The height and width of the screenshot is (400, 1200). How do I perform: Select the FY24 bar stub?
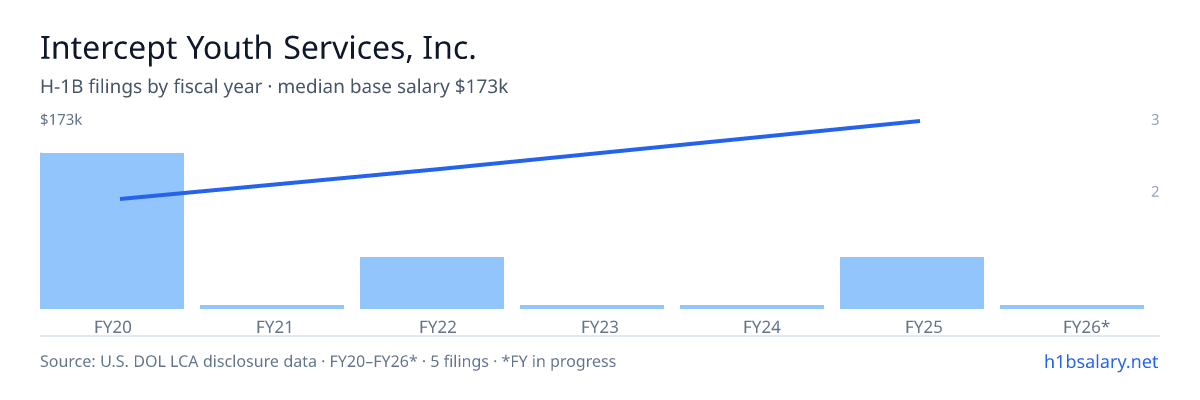[752, 307]
